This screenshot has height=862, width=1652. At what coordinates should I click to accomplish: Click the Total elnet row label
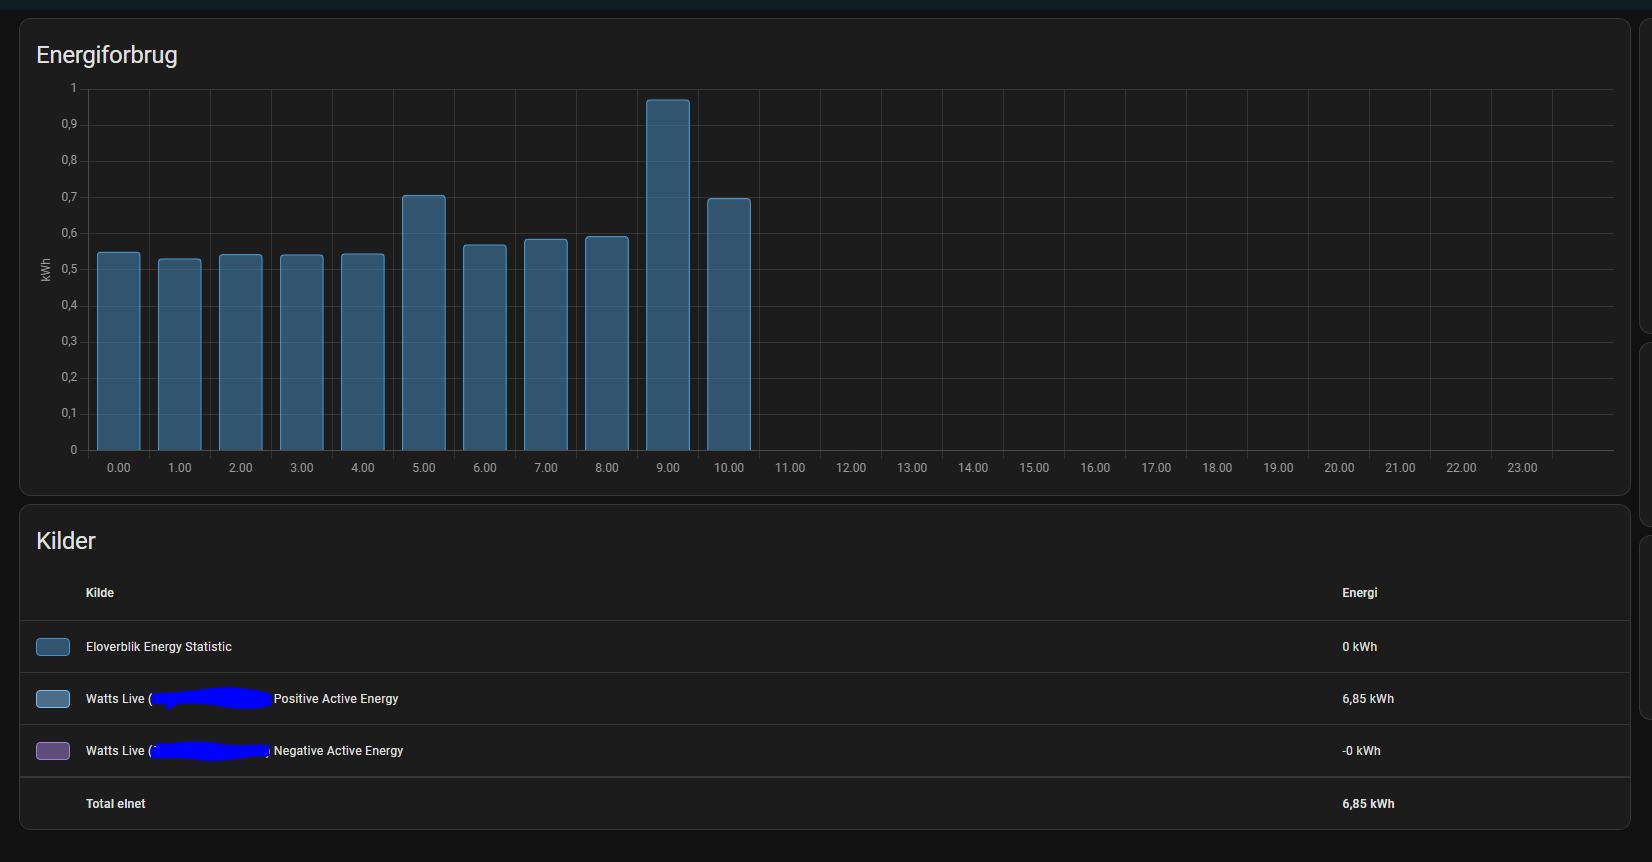[116, 804]
